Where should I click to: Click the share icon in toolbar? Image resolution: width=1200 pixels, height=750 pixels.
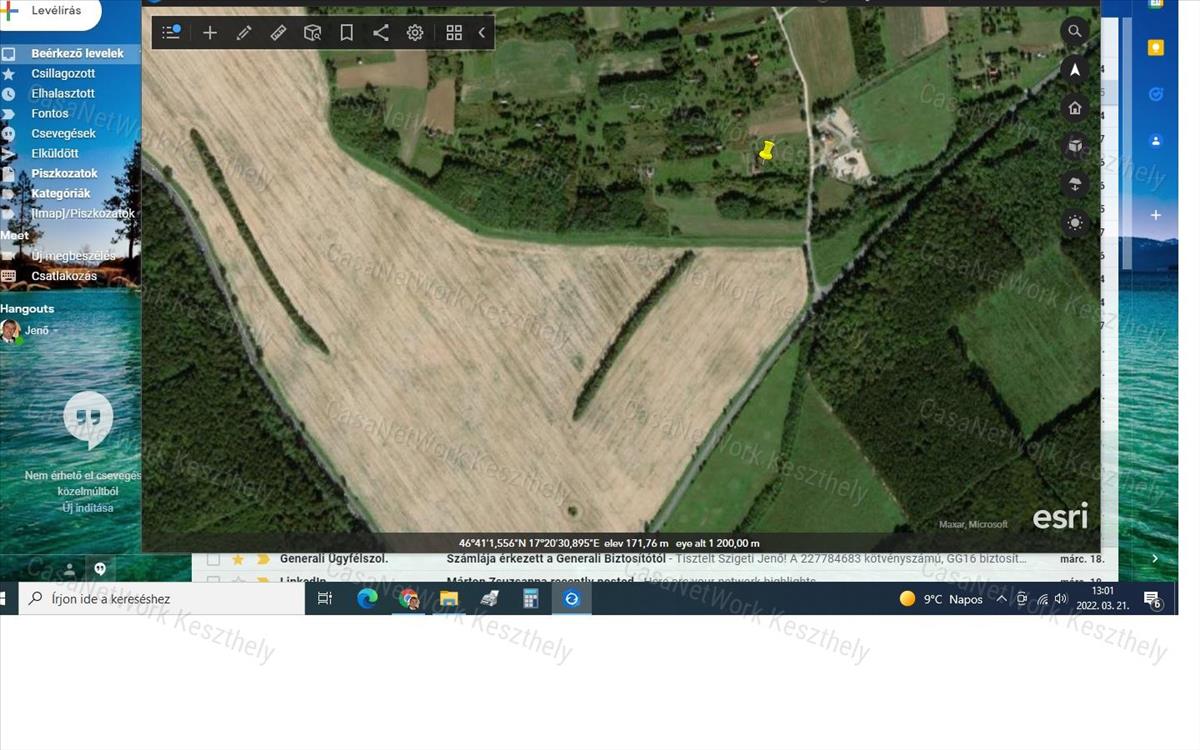(381, 33)
